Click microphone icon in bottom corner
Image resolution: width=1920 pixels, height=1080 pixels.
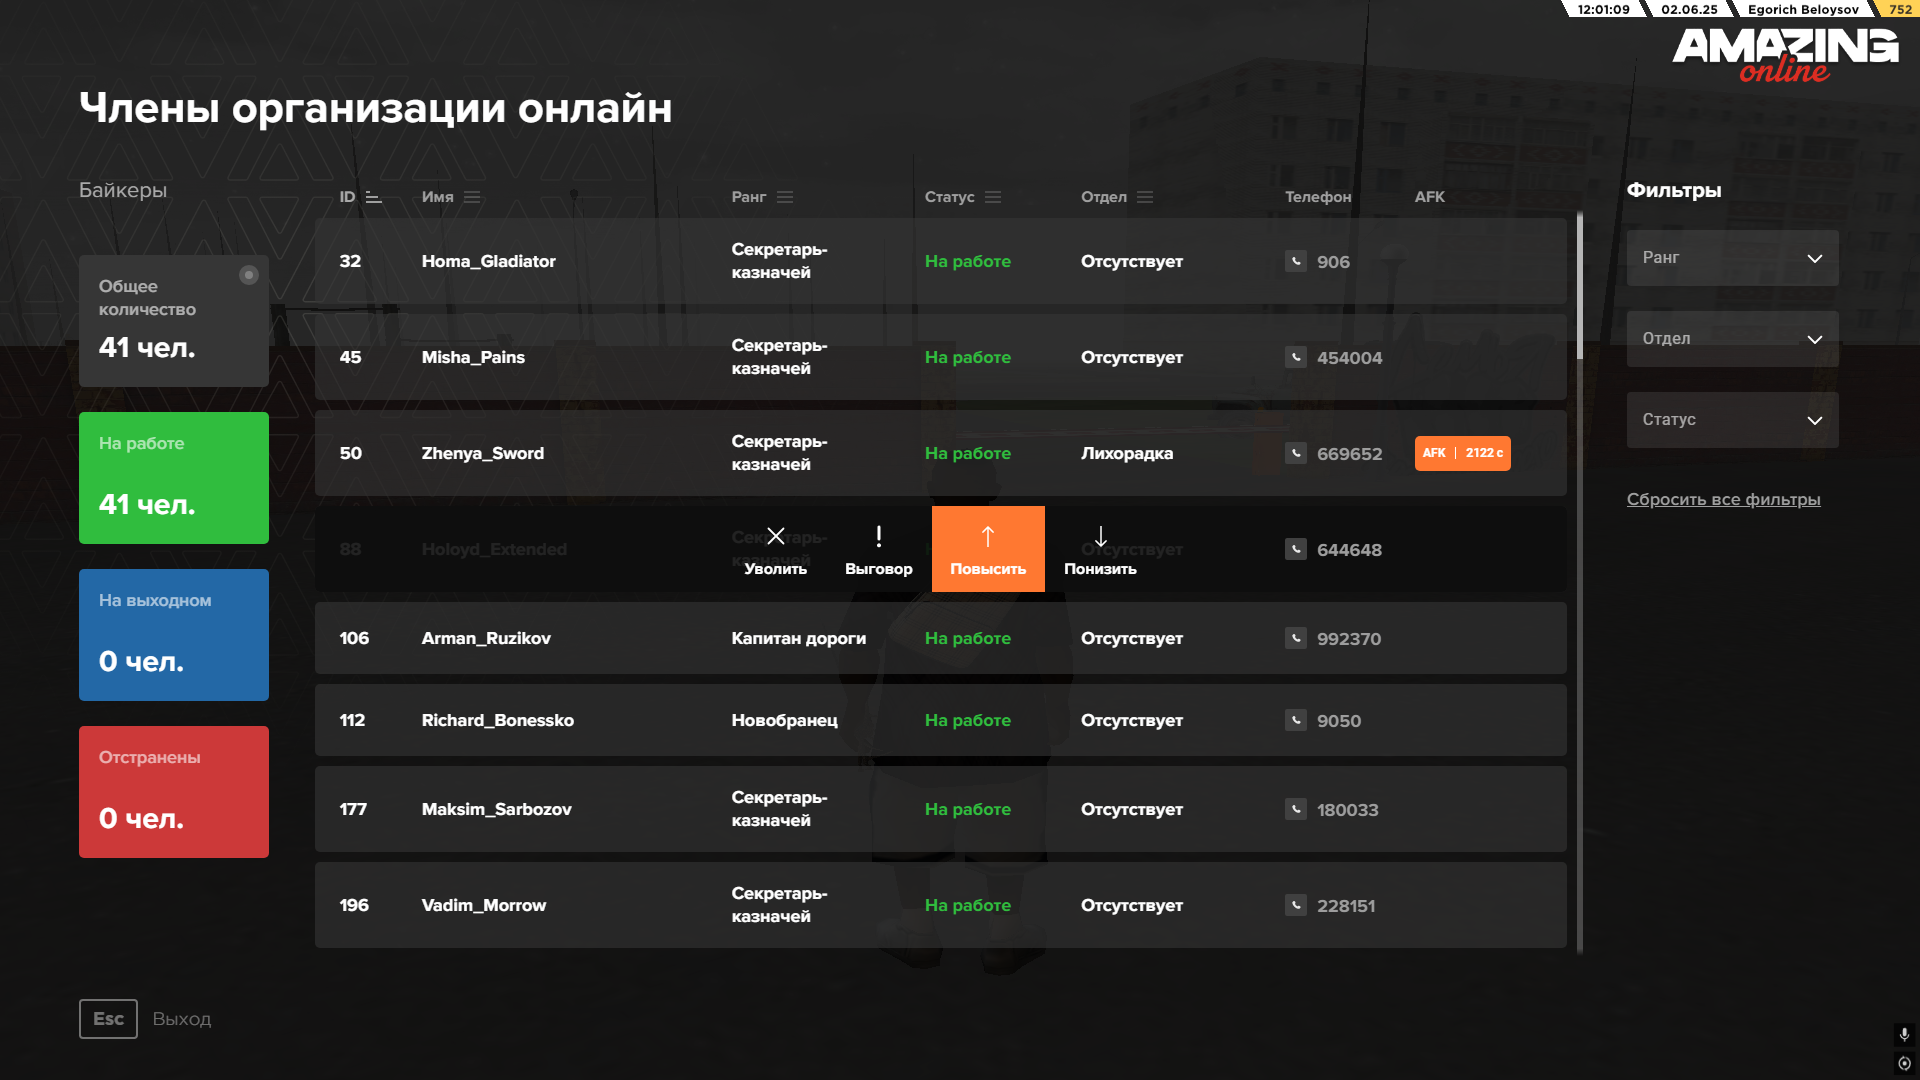click(1904, 1034)
